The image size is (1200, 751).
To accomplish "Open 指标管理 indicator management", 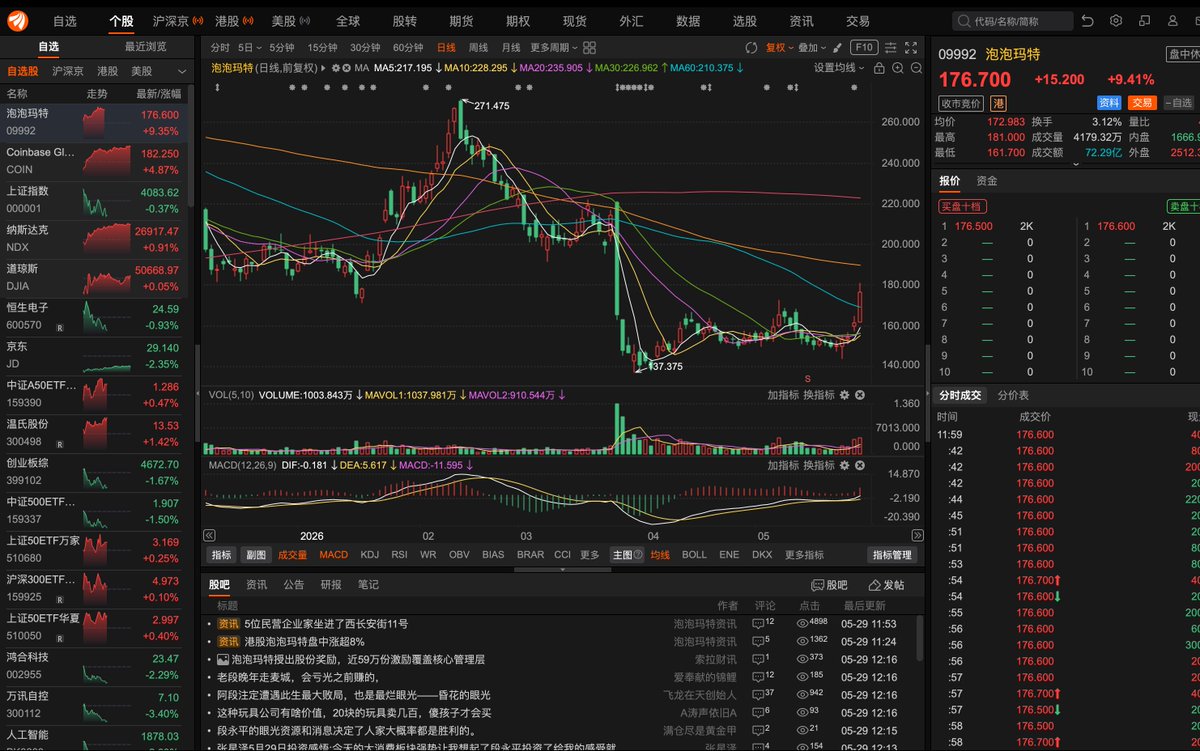I will click(x=891, y=554).
